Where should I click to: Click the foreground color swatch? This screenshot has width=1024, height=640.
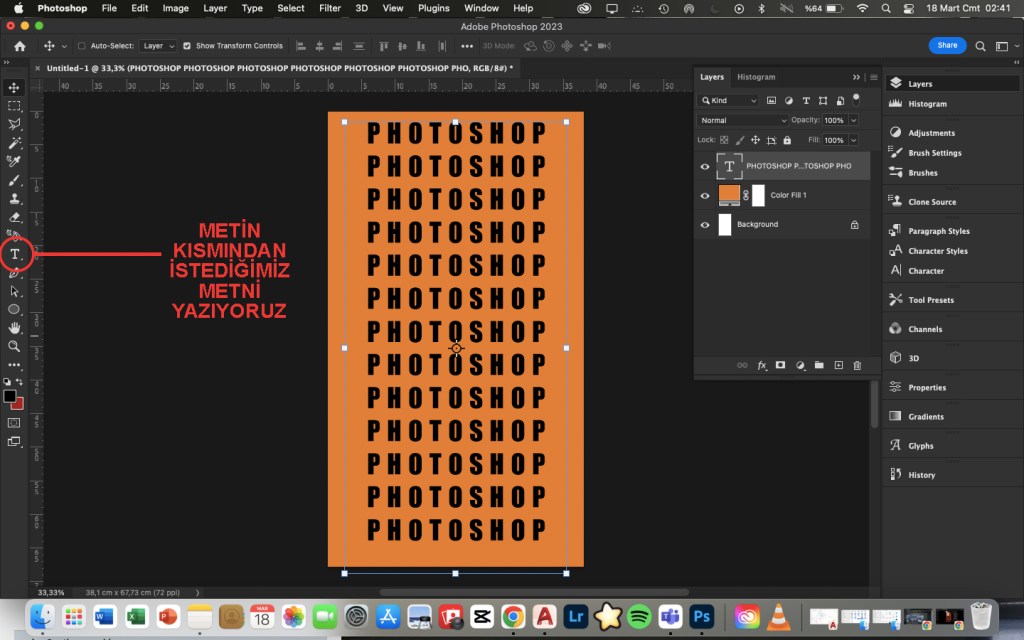pos(10,396)
